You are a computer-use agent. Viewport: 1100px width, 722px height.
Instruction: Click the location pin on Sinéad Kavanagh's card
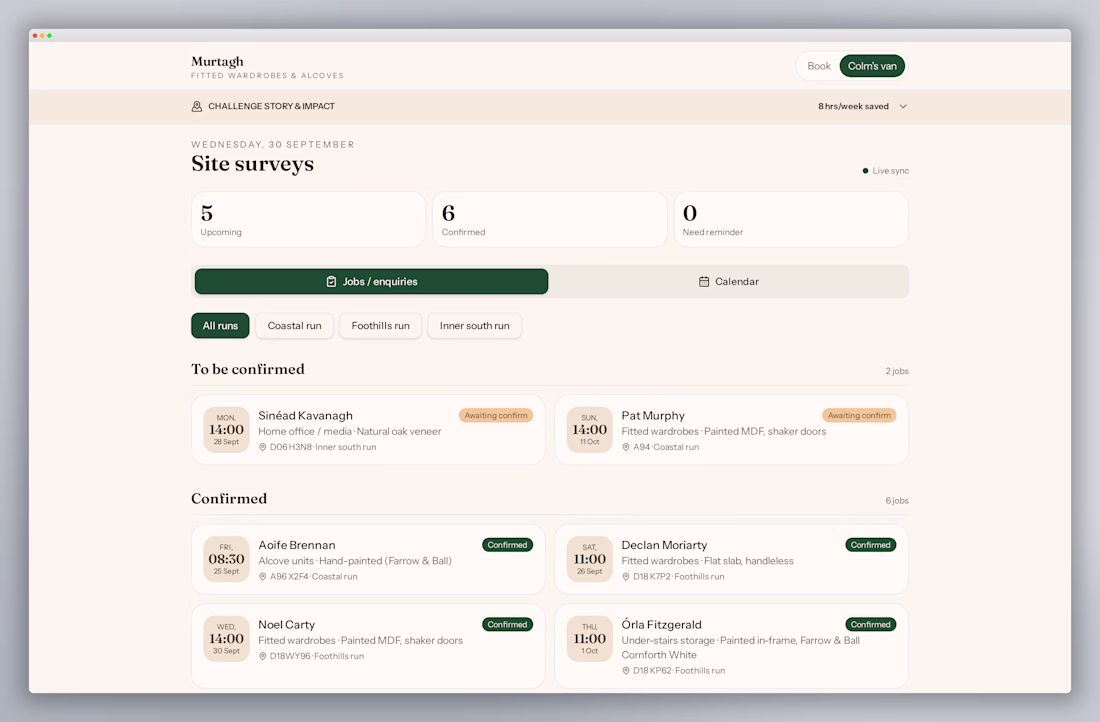pos(262,447)
